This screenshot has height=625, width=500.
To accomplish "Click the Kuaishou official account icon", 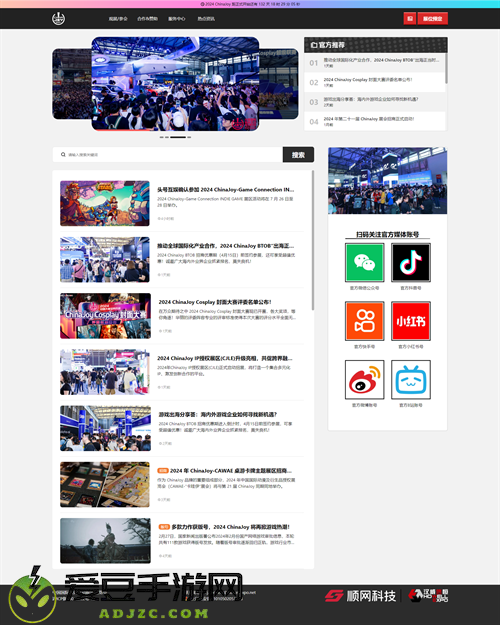I will [364, 321].
